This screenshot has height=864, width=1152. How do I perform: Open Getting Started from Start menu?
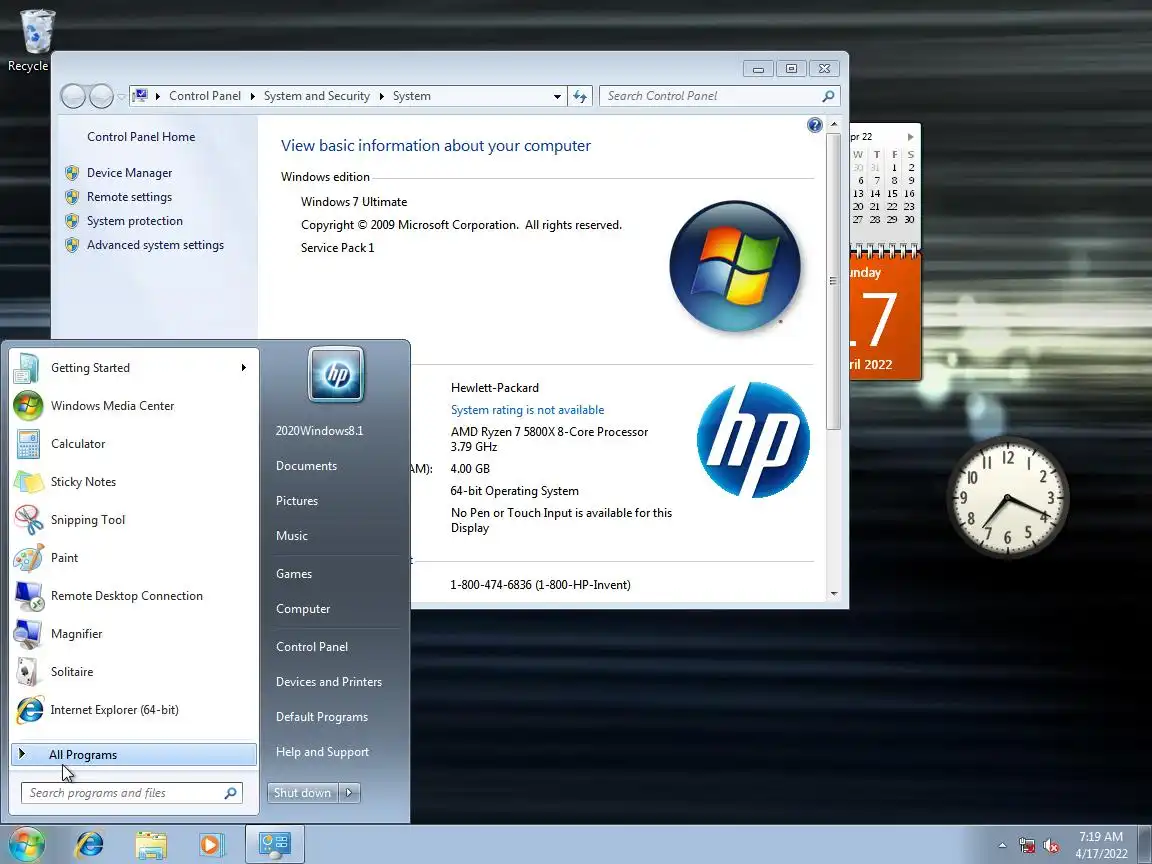tap(134, 368)
